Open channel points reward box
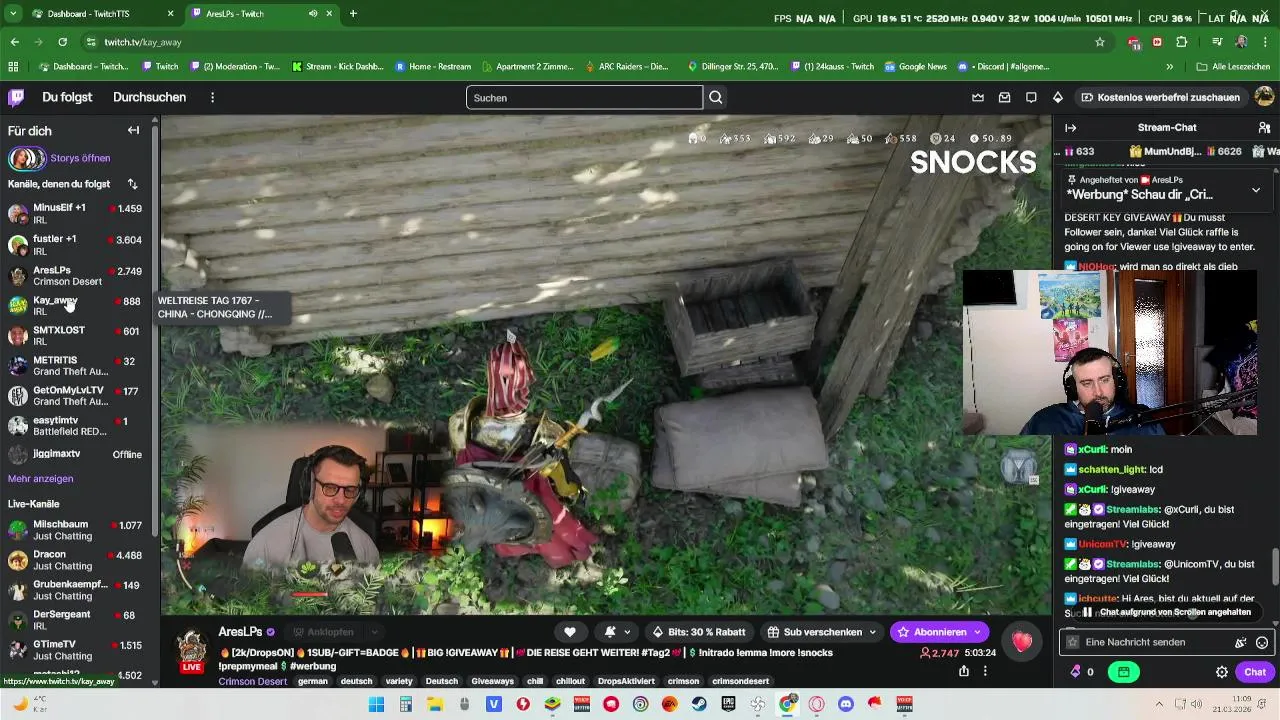This screenshot has width=1280, height=720. tap(1123, 672)
